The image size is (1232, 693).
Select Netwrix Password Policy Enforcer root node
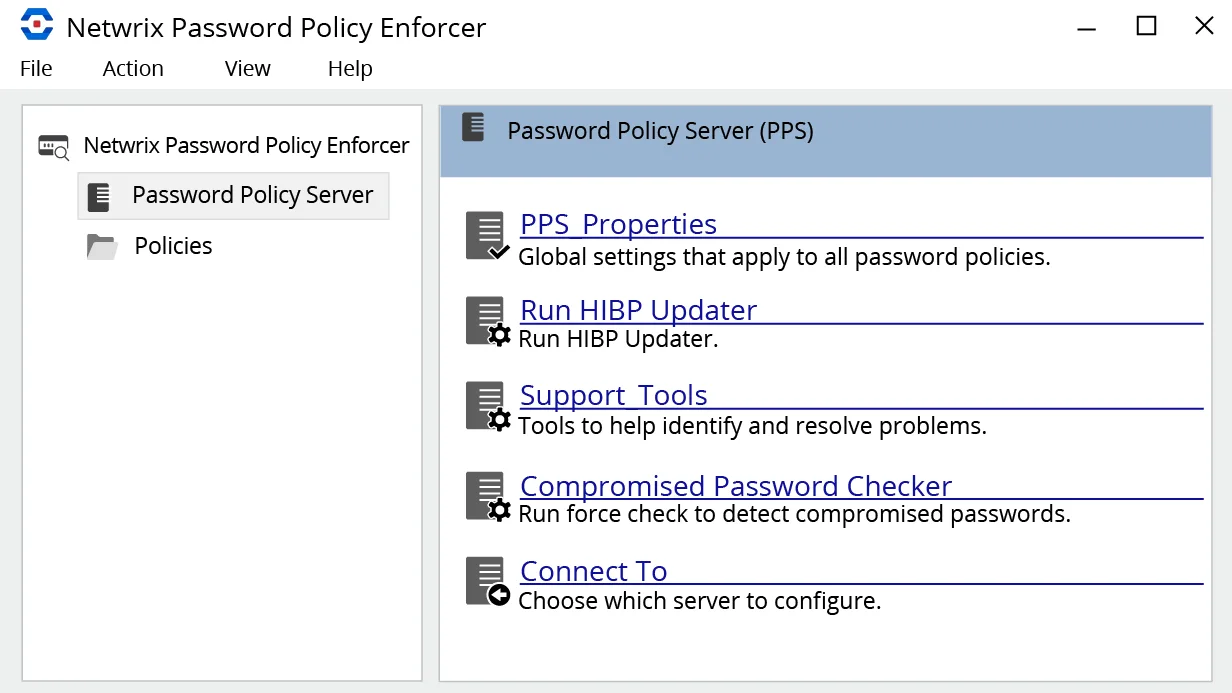click(246, 146)
